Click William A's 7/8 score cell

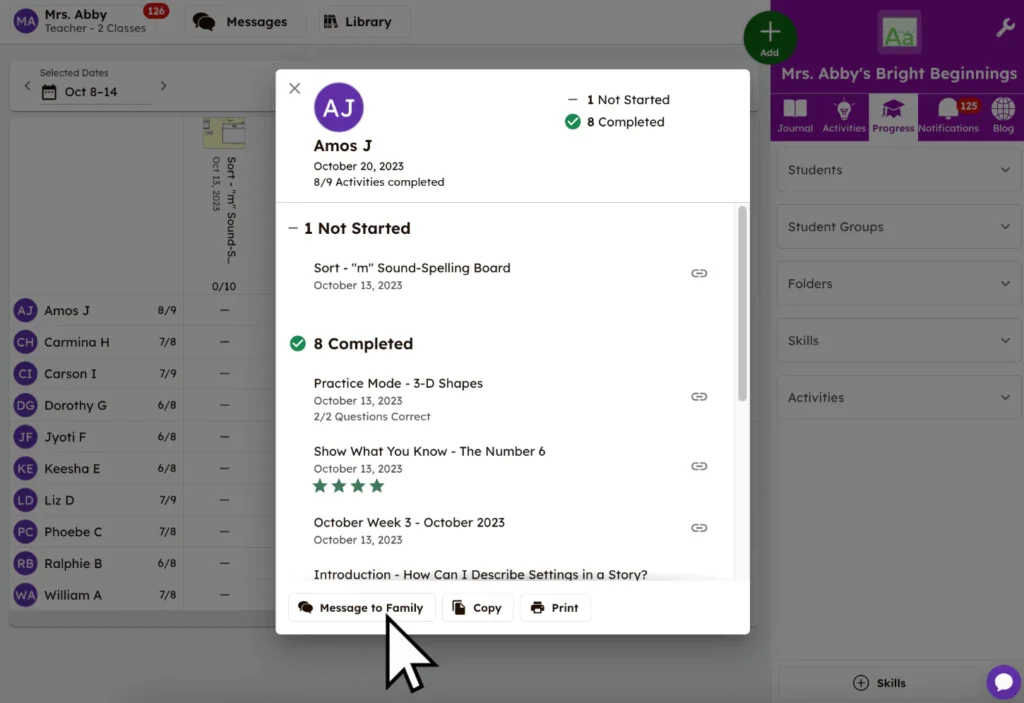point(167,595)
